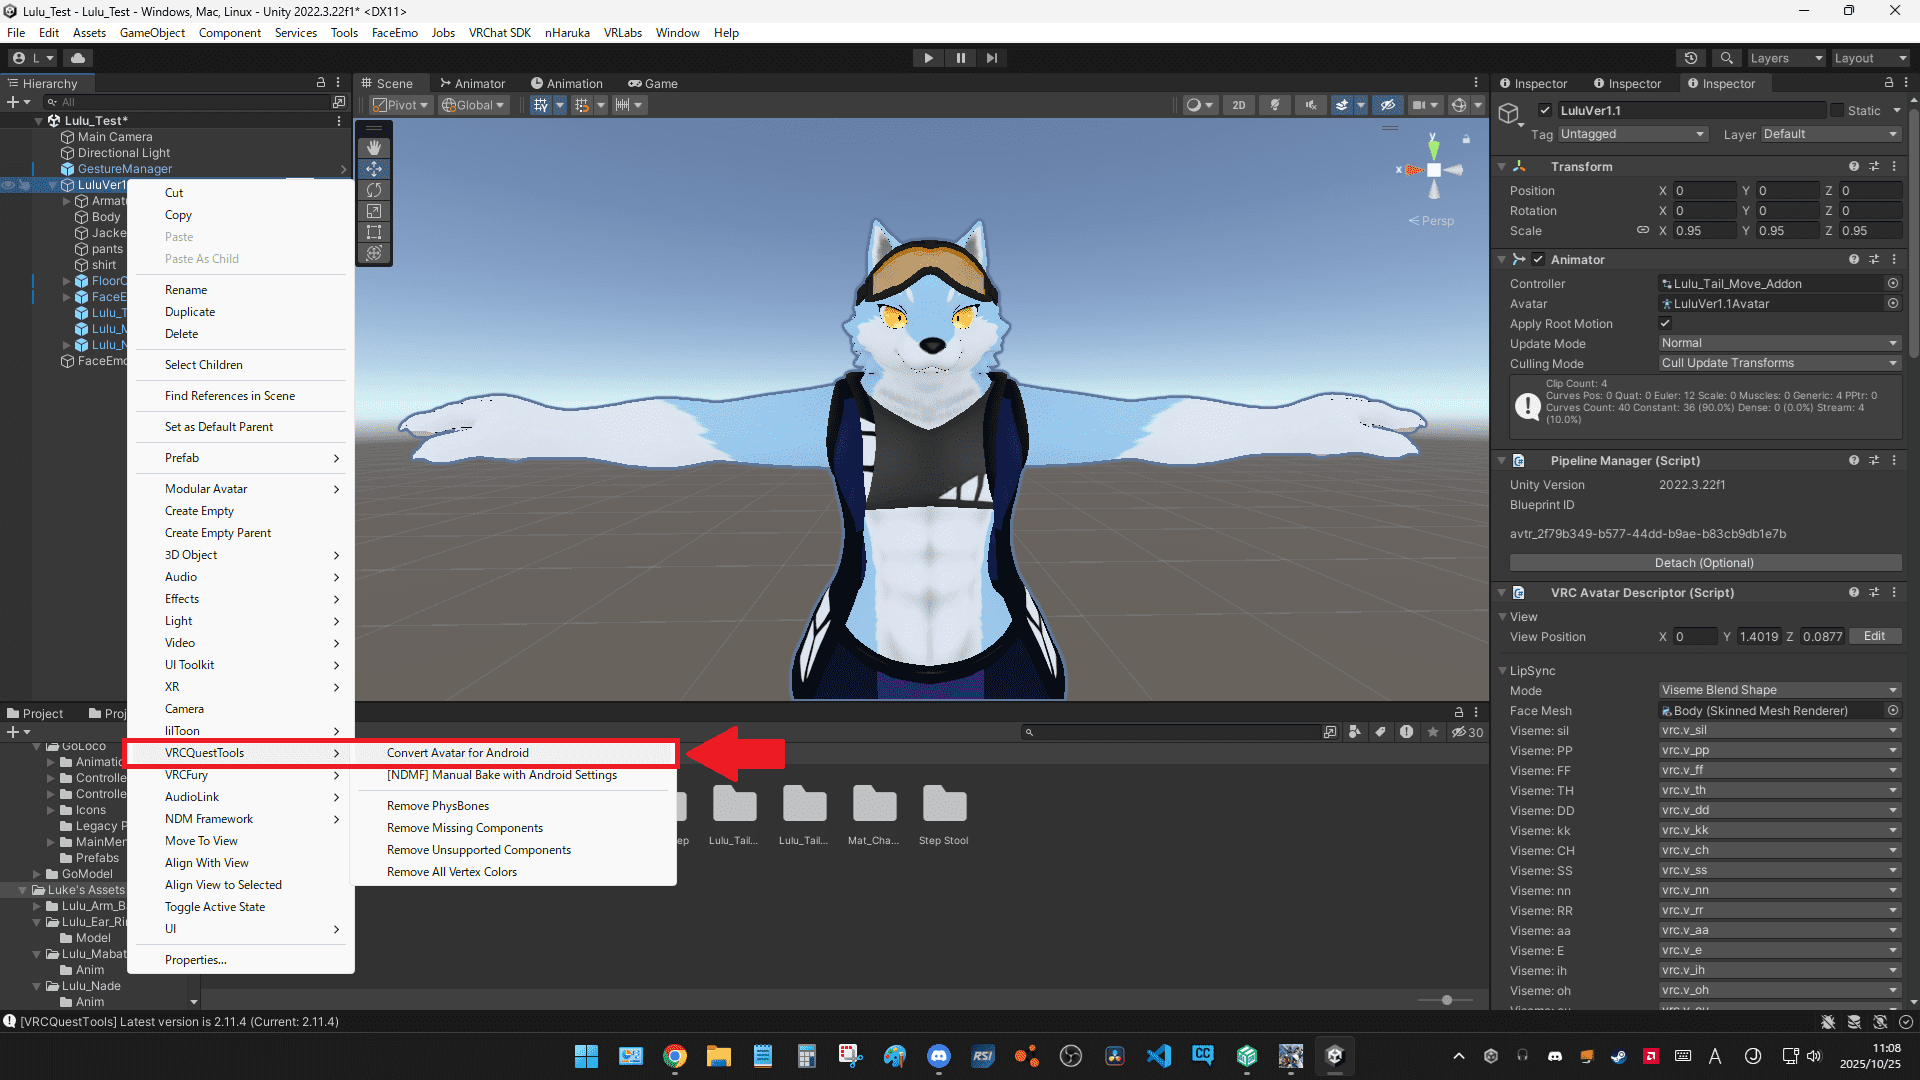
Task: Toggle the Animator component checkbox
Action: coord(1540,259)
